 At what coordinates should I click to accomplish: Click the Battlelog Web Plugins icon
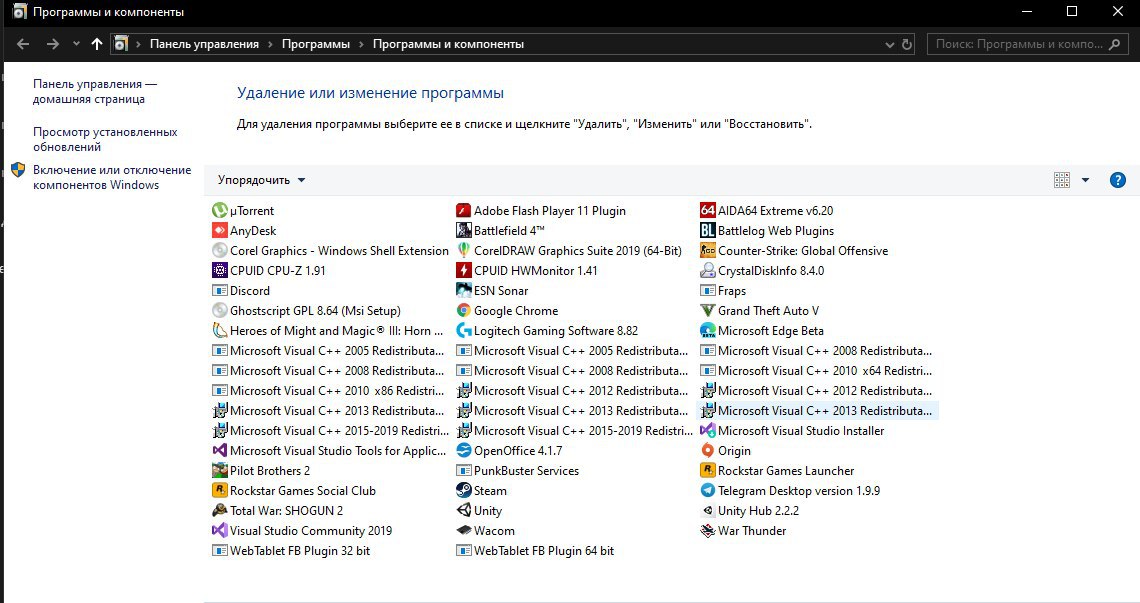click(x=707, y=231)
